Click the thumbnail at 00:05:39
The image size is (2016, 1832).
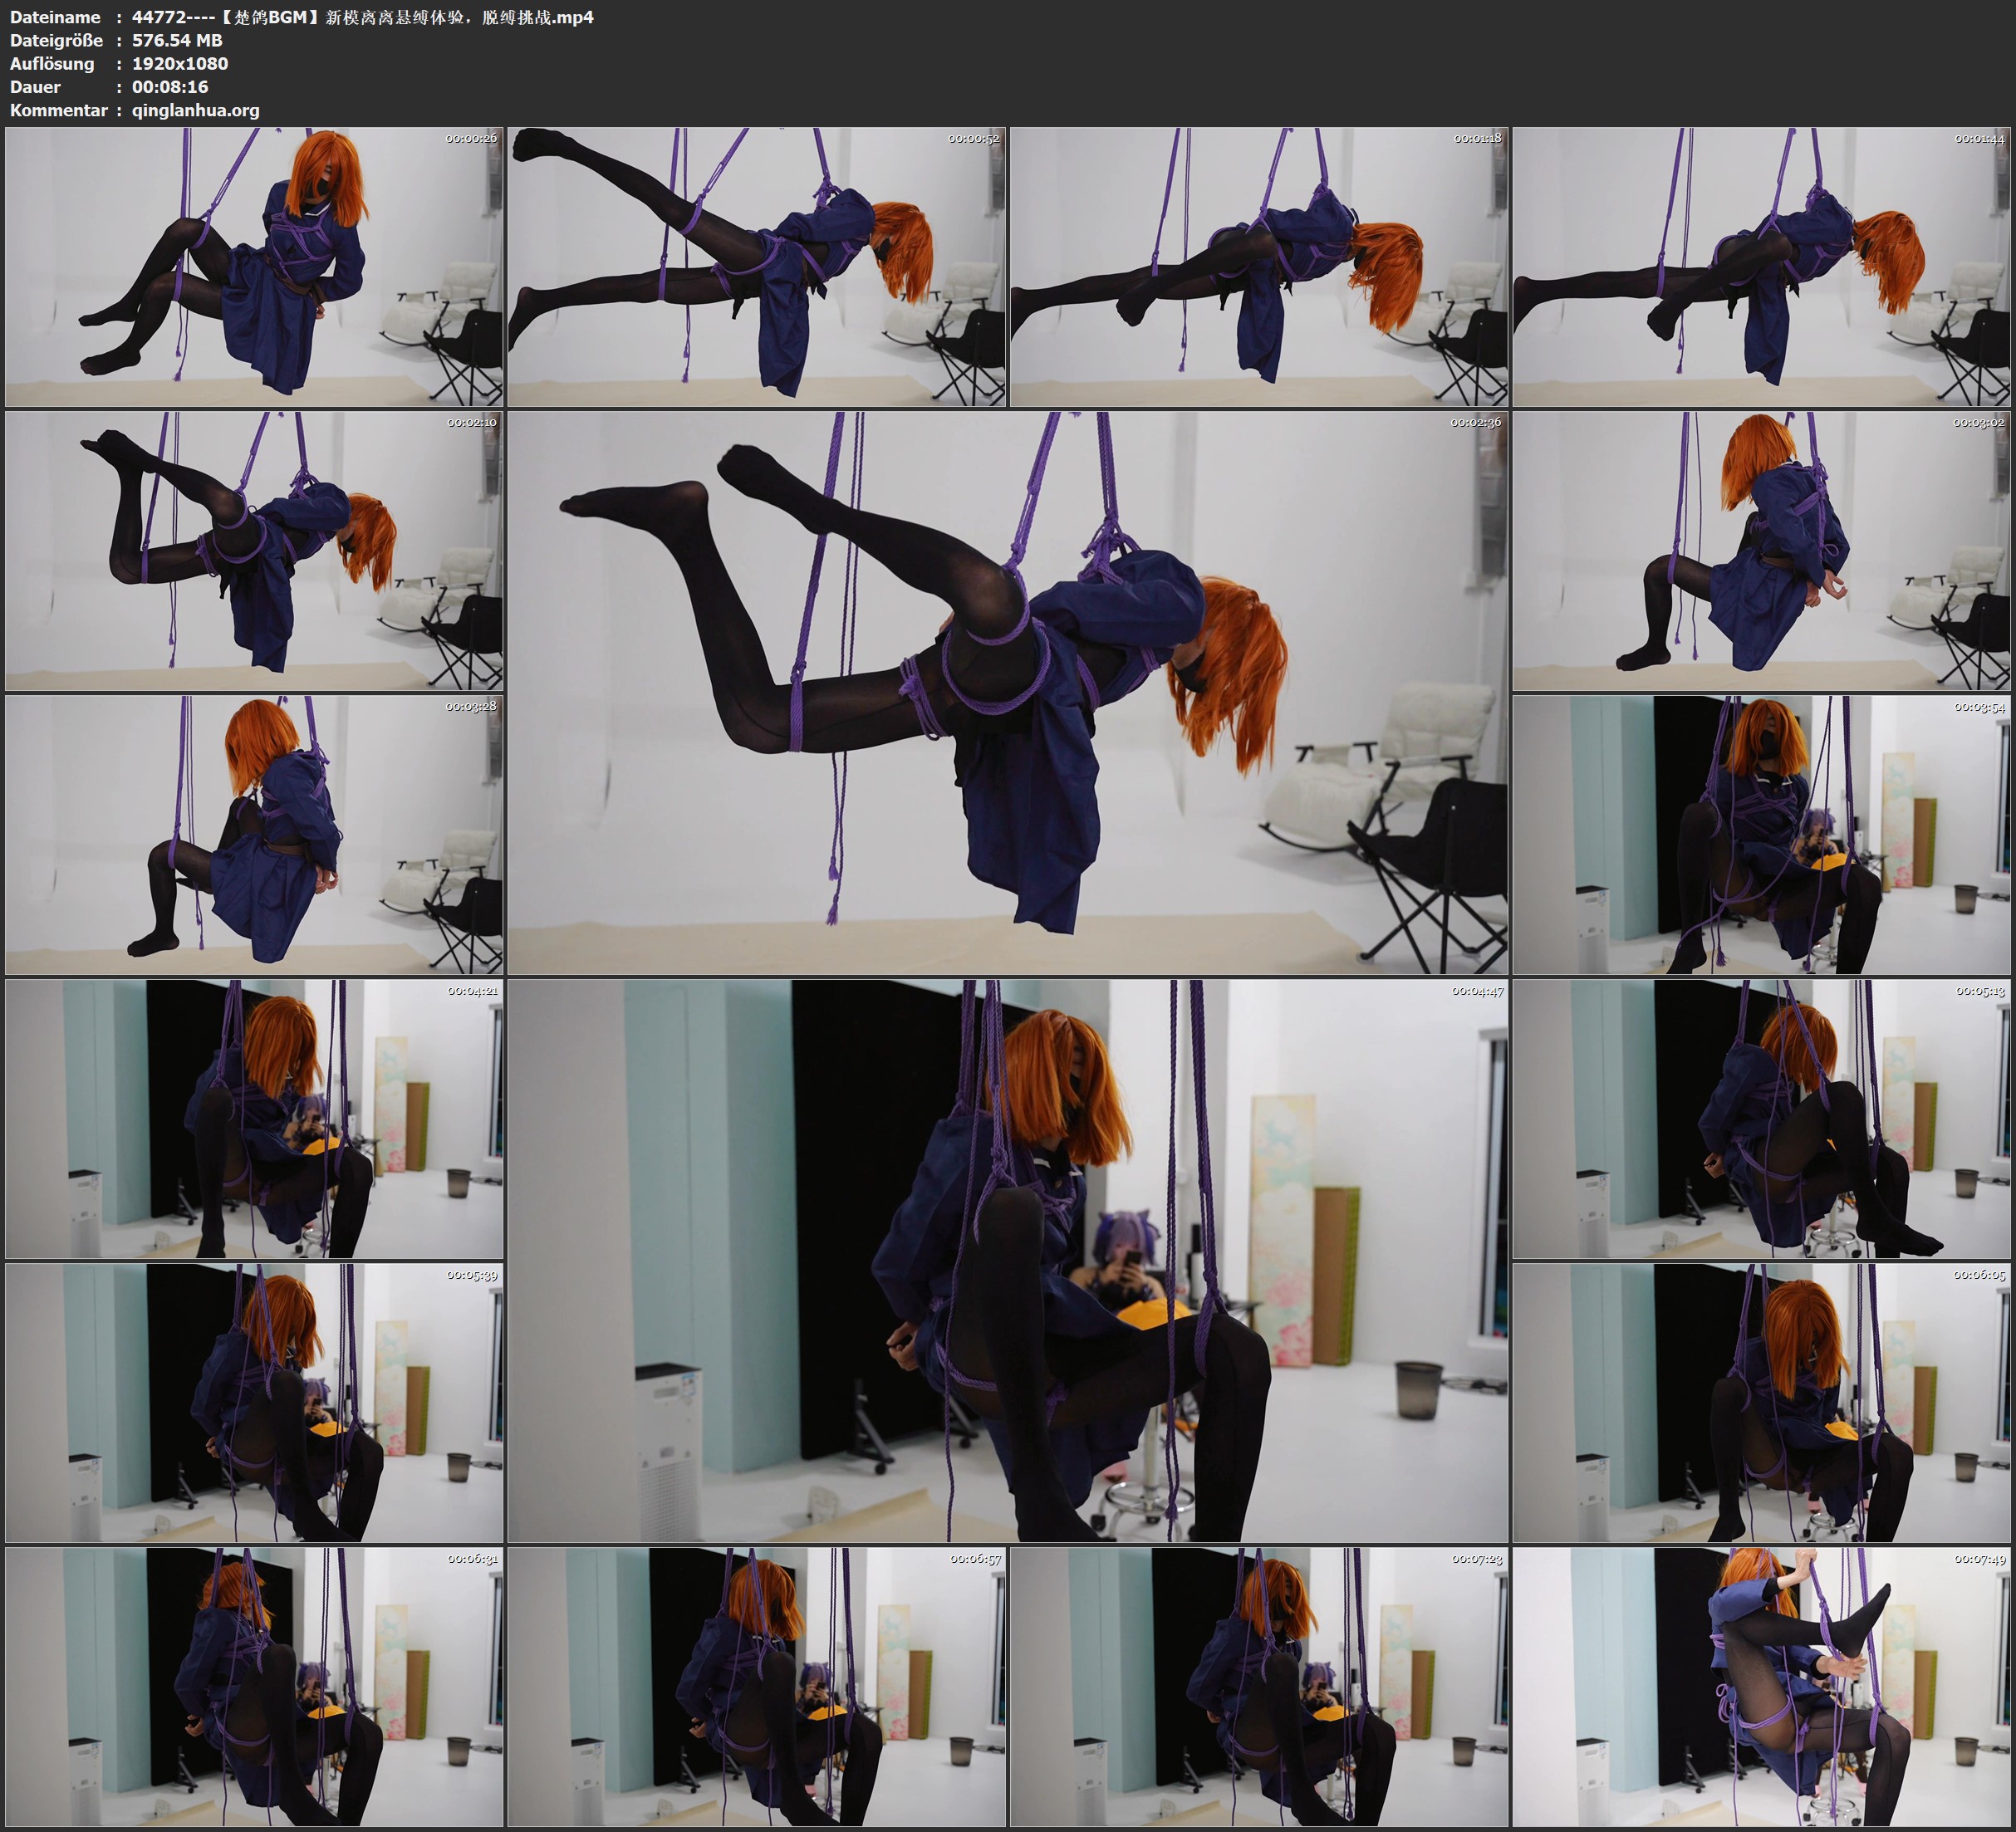click(x=254, y=1403)
